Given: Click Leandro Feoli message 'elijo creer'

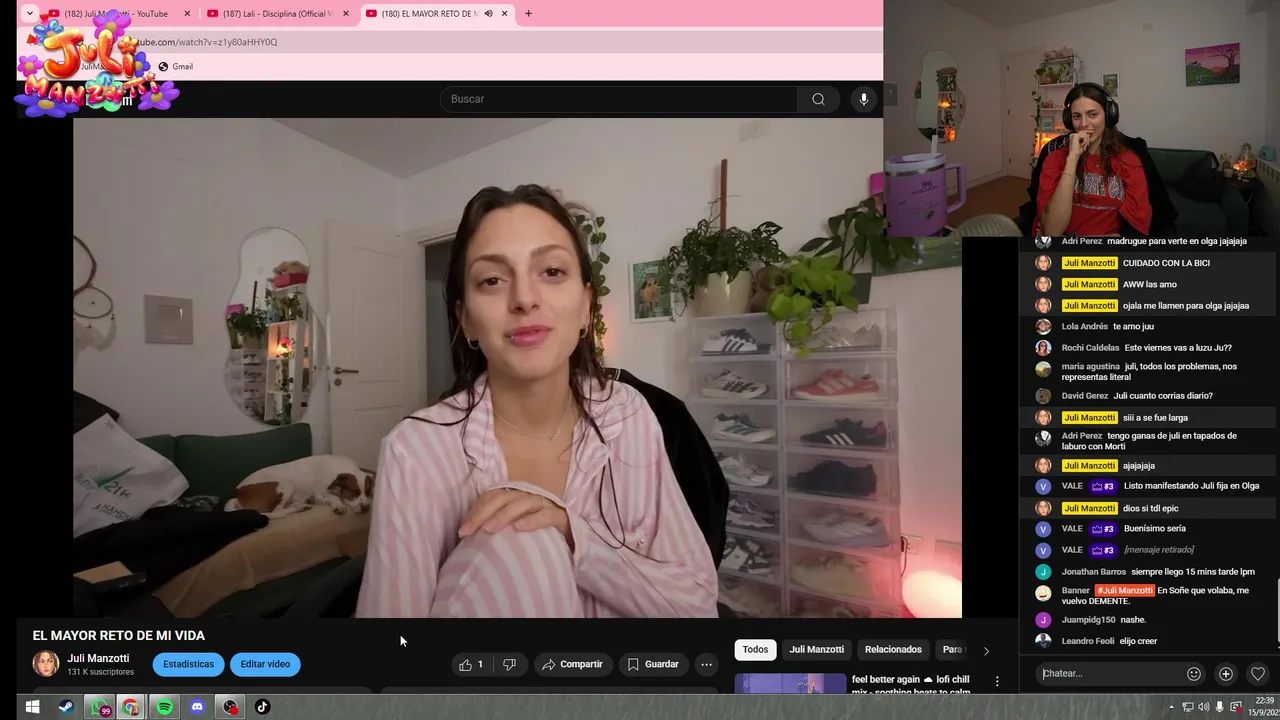Looking at the screenshot, I should tap(1138, 641).
